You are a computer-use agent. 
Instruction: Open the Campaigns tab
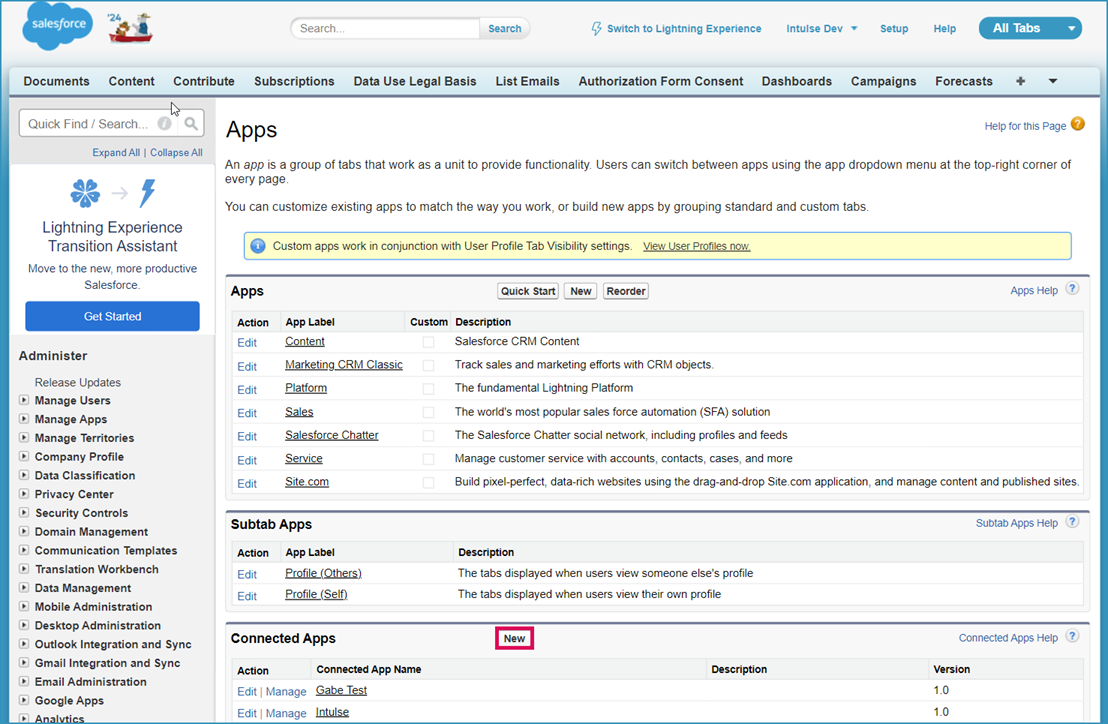pos(883,81)
